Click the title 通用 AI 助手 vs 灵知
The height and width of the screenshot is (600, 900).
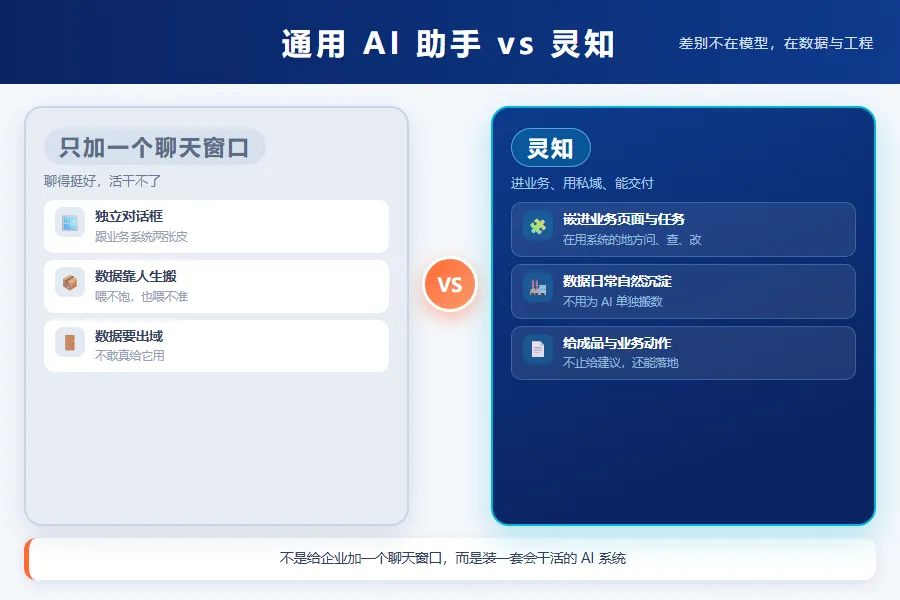point(448,44)
